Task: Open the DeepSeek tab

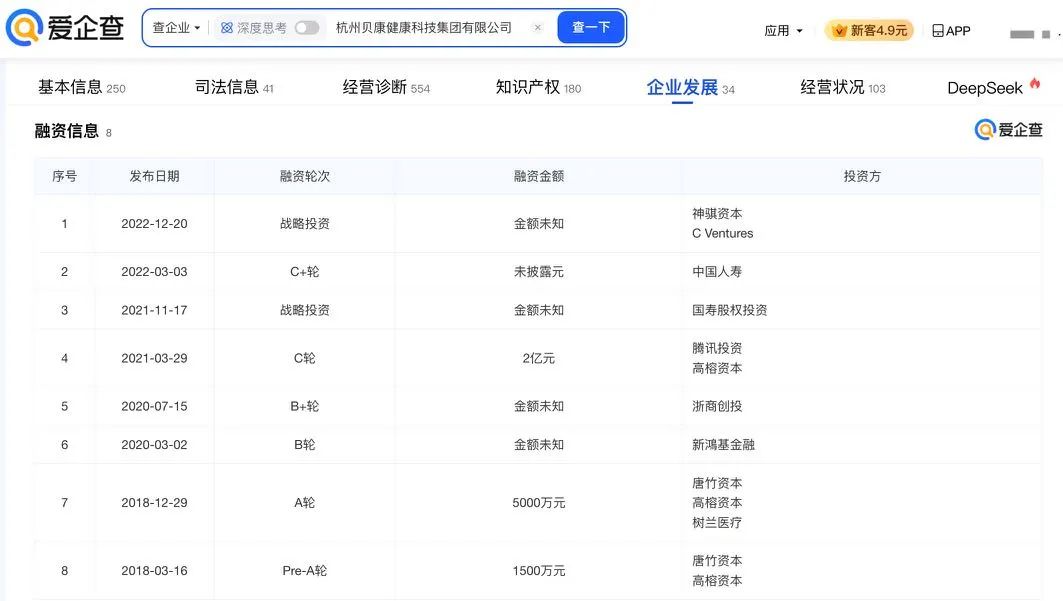Action: click(x=984, y=88)
